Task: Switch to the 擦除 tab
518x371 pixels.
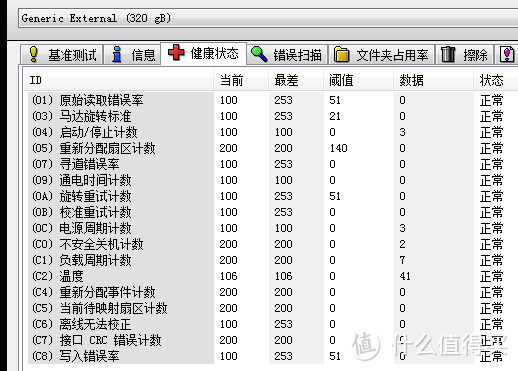Action: tap(465, 54)
